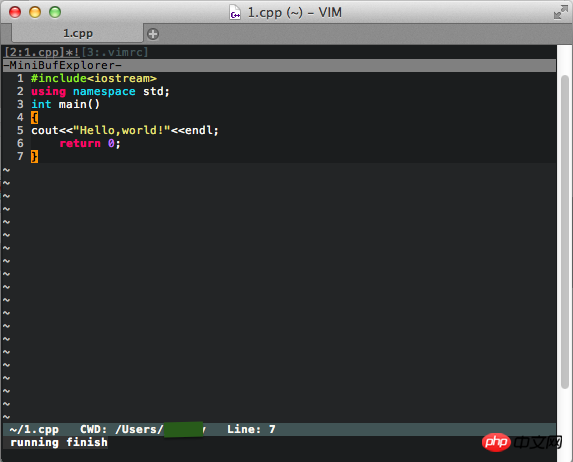The width and height of the screenshot is (573, 462).
Task: Toggle full screen with the arrows icon
Action: click(561, 12)
